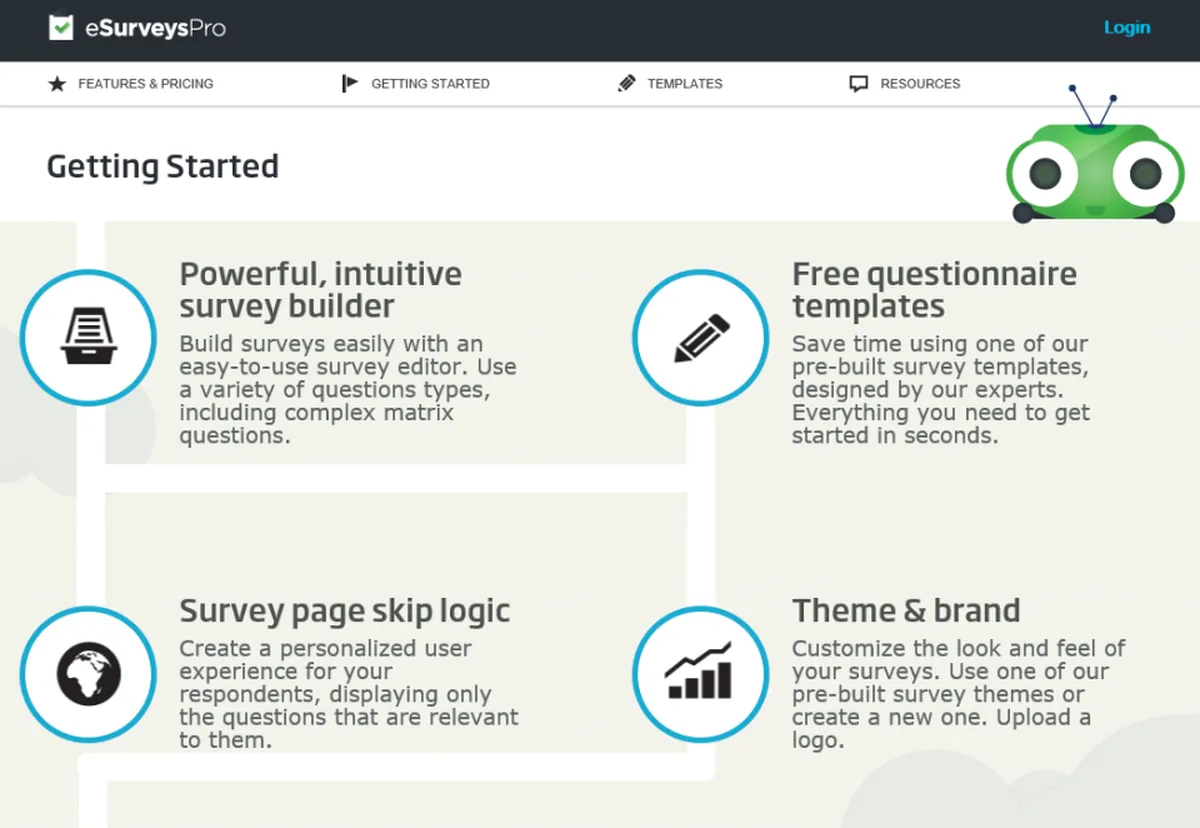Click the globe skip logic icon
The height and width of the screenshot is (828, 1200).
click(x=88, y=673)
